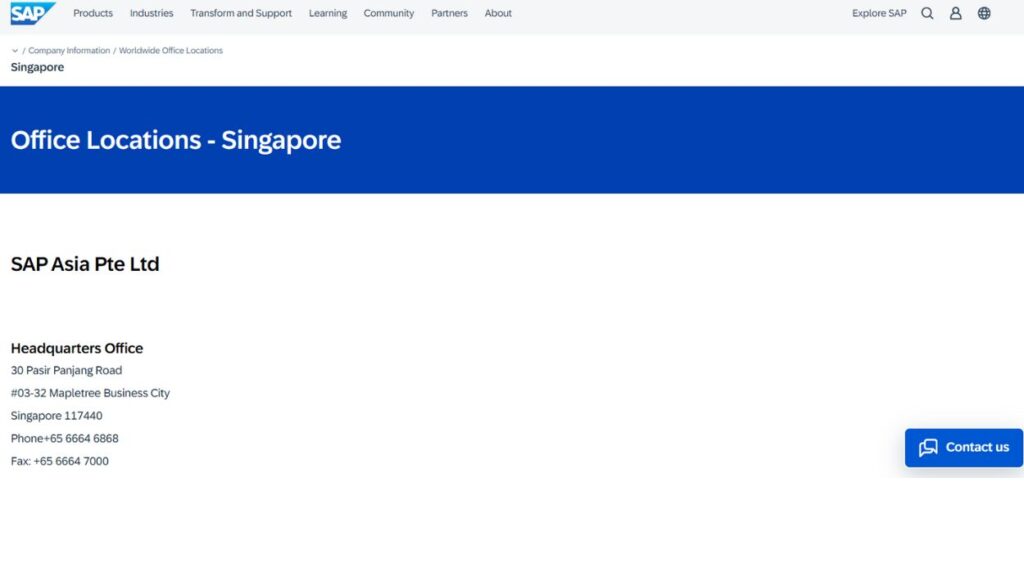Open the Industries menu
1024x573 pixels.
152,13
